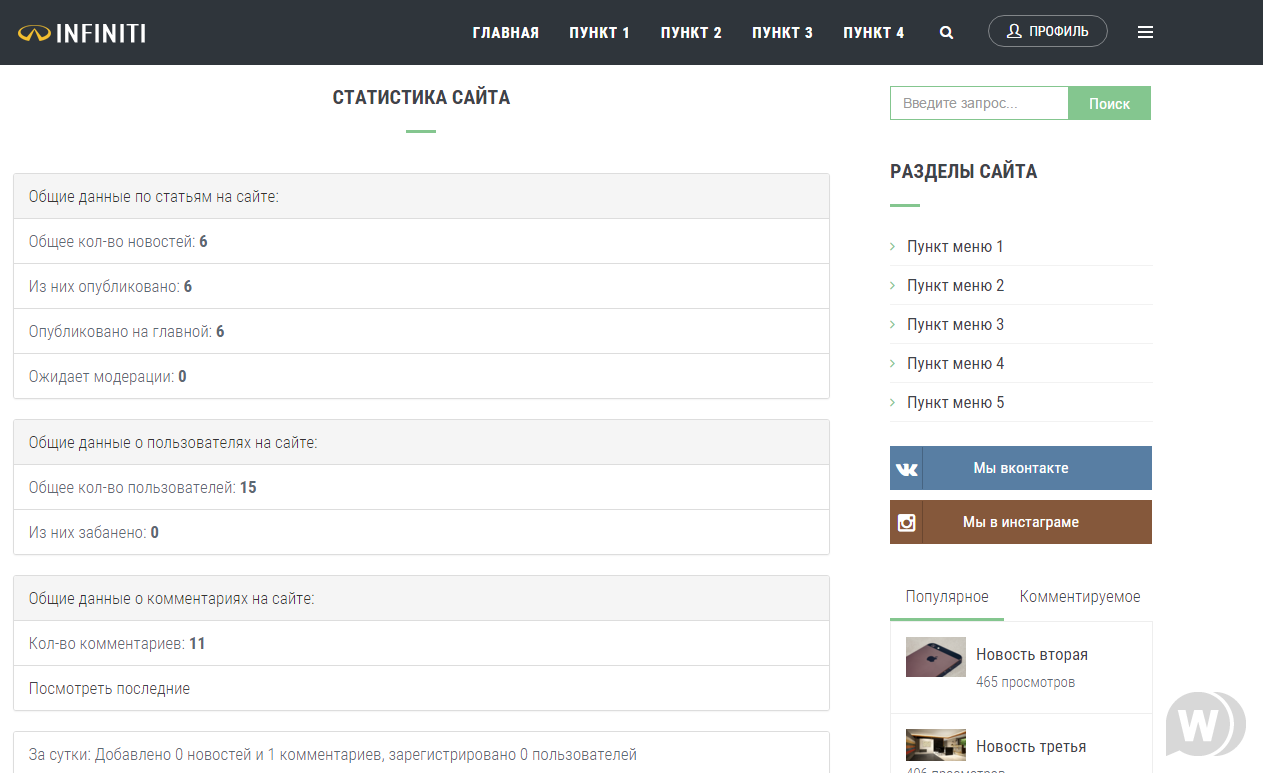Open sidebar link Пункт меню 3
The width and height of the screenshot is (1263, 773).
(954, 325)
